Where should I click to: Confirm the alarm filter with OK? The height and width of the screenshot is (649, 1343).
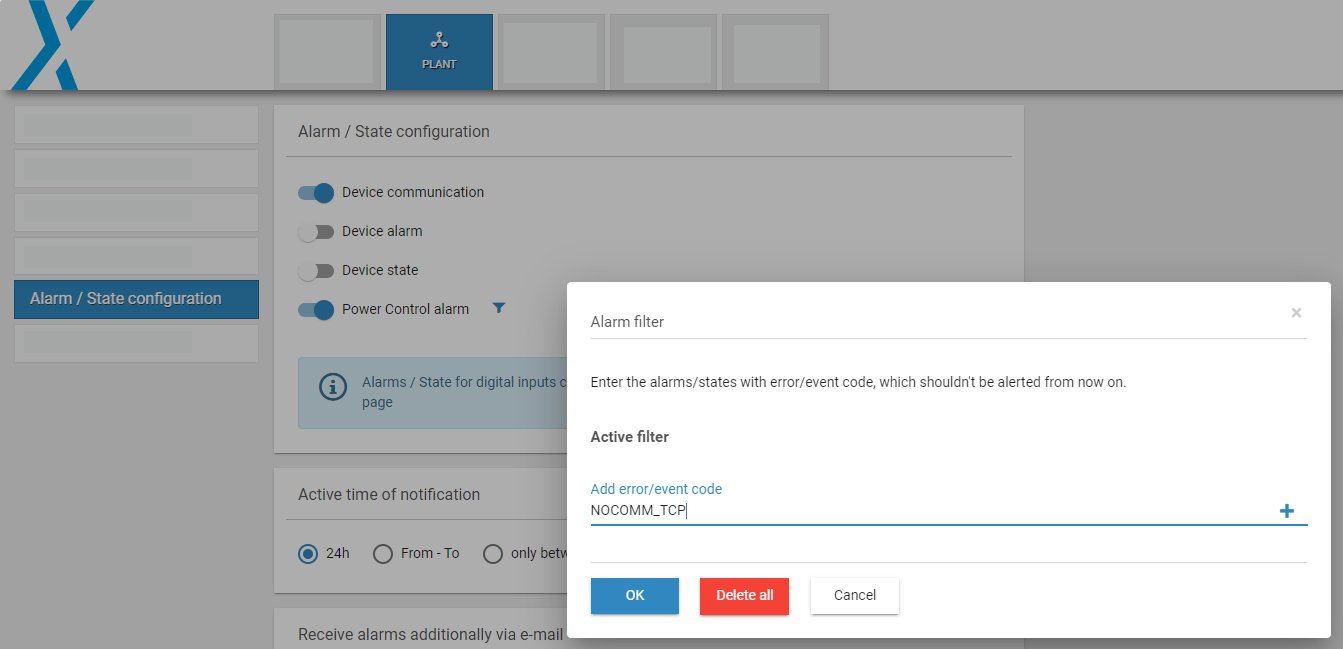tap(634, 595)
